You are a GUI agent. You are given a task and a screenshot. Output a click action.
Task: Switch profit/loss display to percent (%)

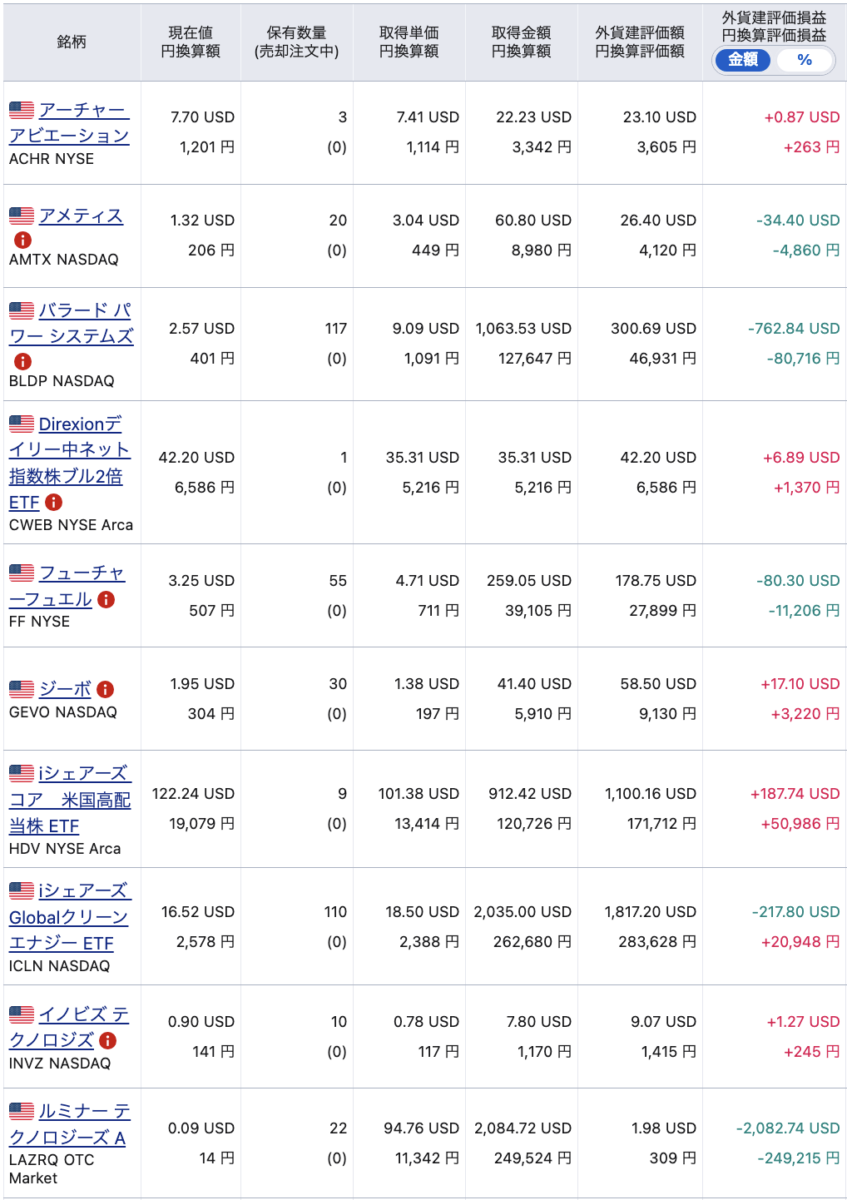[804, 60]
